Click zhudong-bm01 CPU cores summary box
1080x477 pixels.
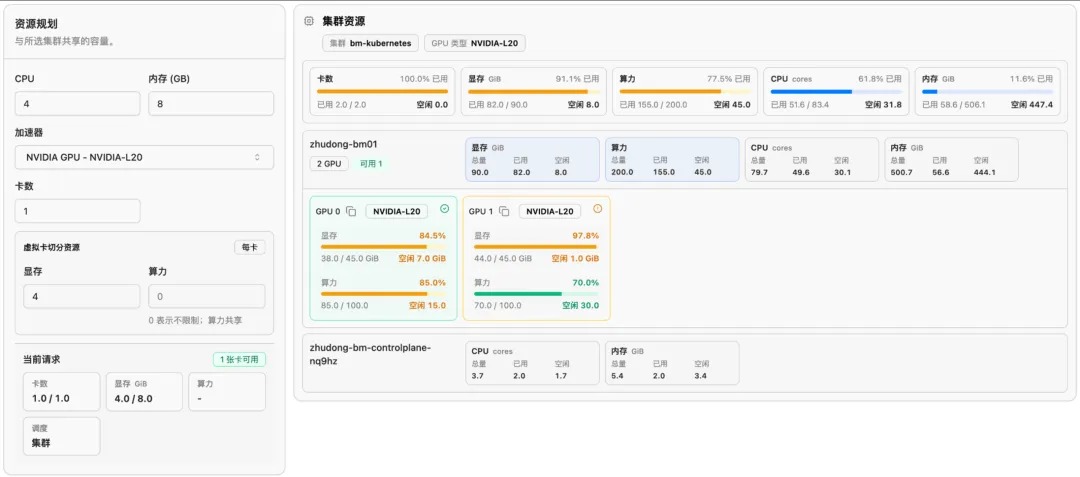pyautogui.click(x=812, y=160)
